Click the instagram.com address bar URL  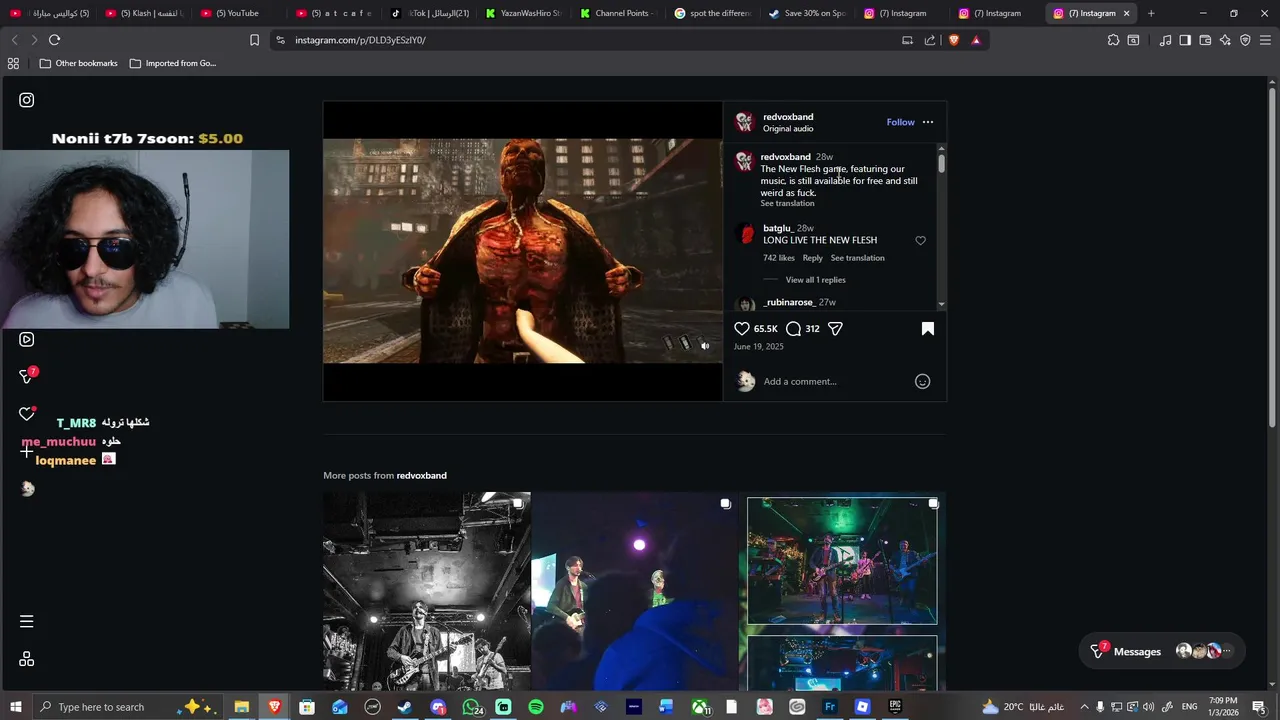click(360, 40)
